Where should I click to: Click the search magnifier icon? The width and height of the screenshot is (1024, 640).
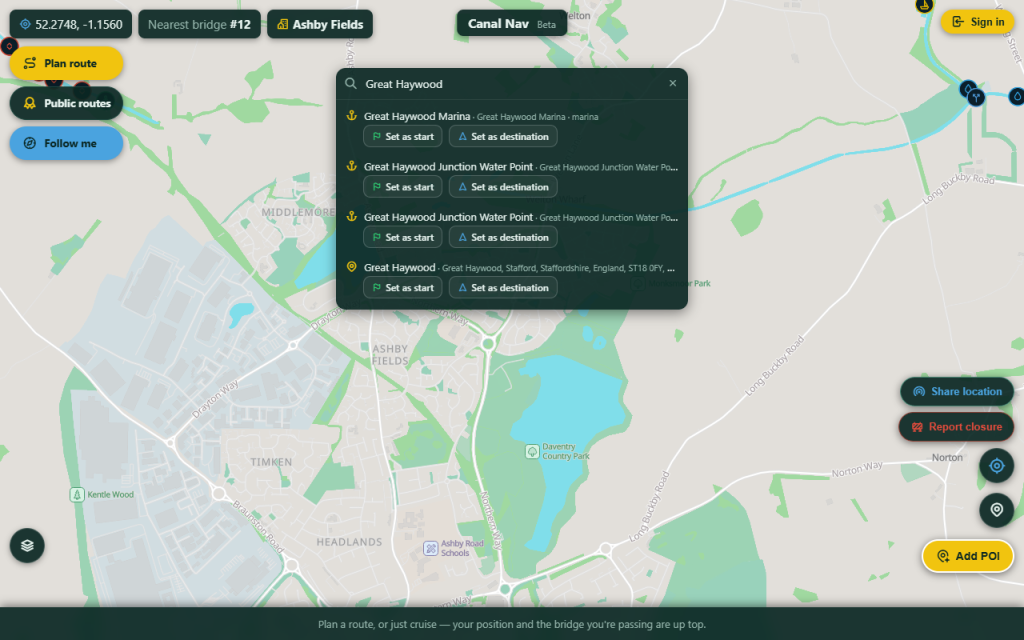(351, 84)
